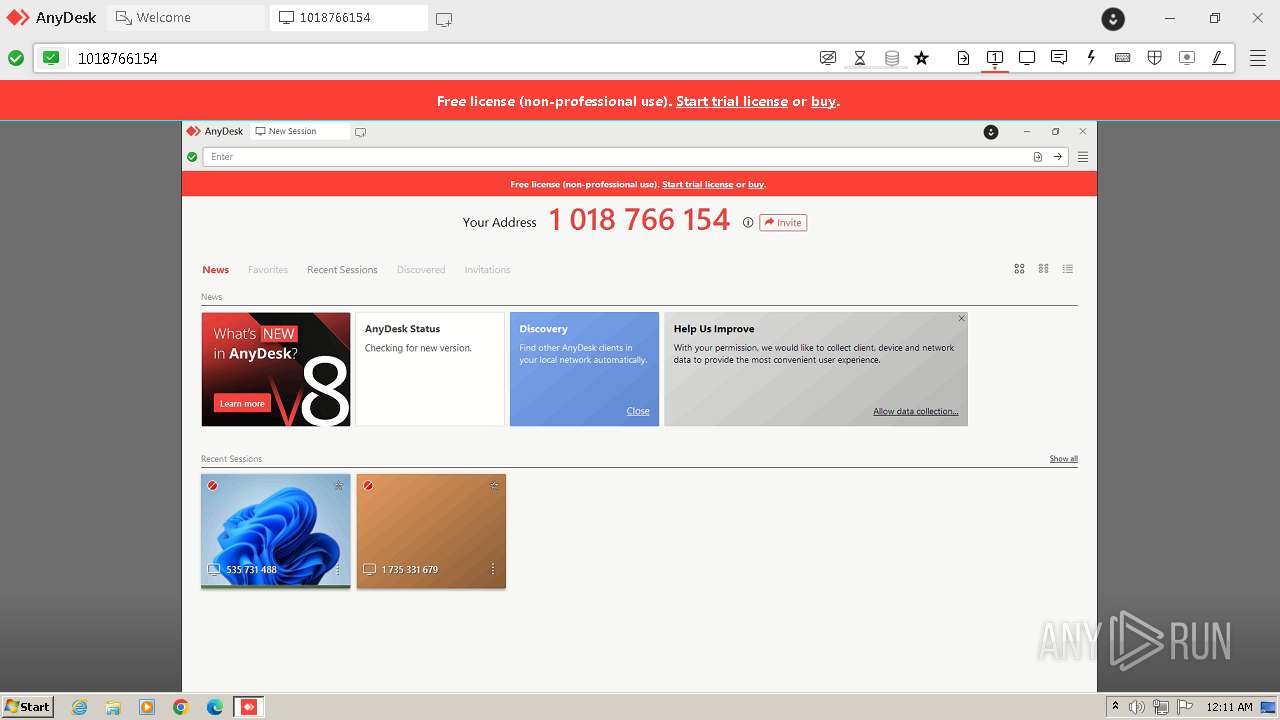Switch to the Welcome tab
The image size is (1280, 720).
click(188, 18)
